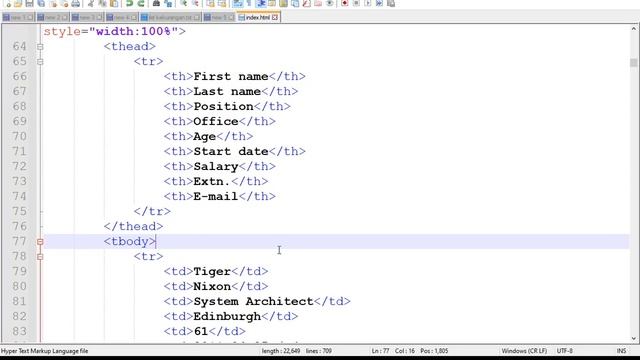Switch to the new 3 tab
The width and height of the screenshot is (640, 360).
[87, 18]
